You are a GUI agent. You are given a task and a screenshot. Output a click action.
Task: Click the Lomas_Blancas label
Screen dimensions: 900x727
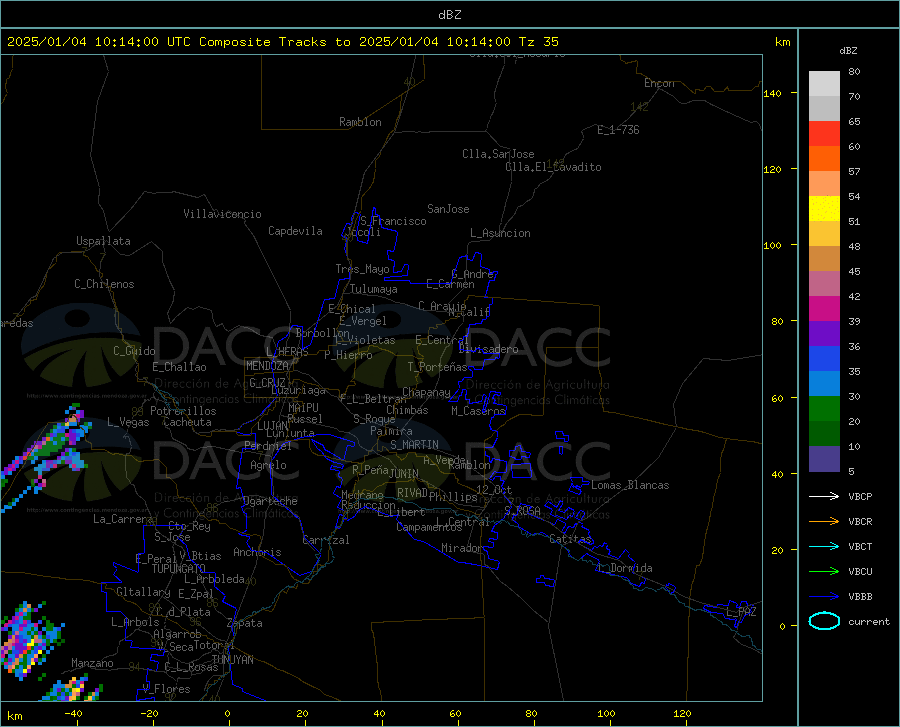pyautogui.click(x=630, y=485)
